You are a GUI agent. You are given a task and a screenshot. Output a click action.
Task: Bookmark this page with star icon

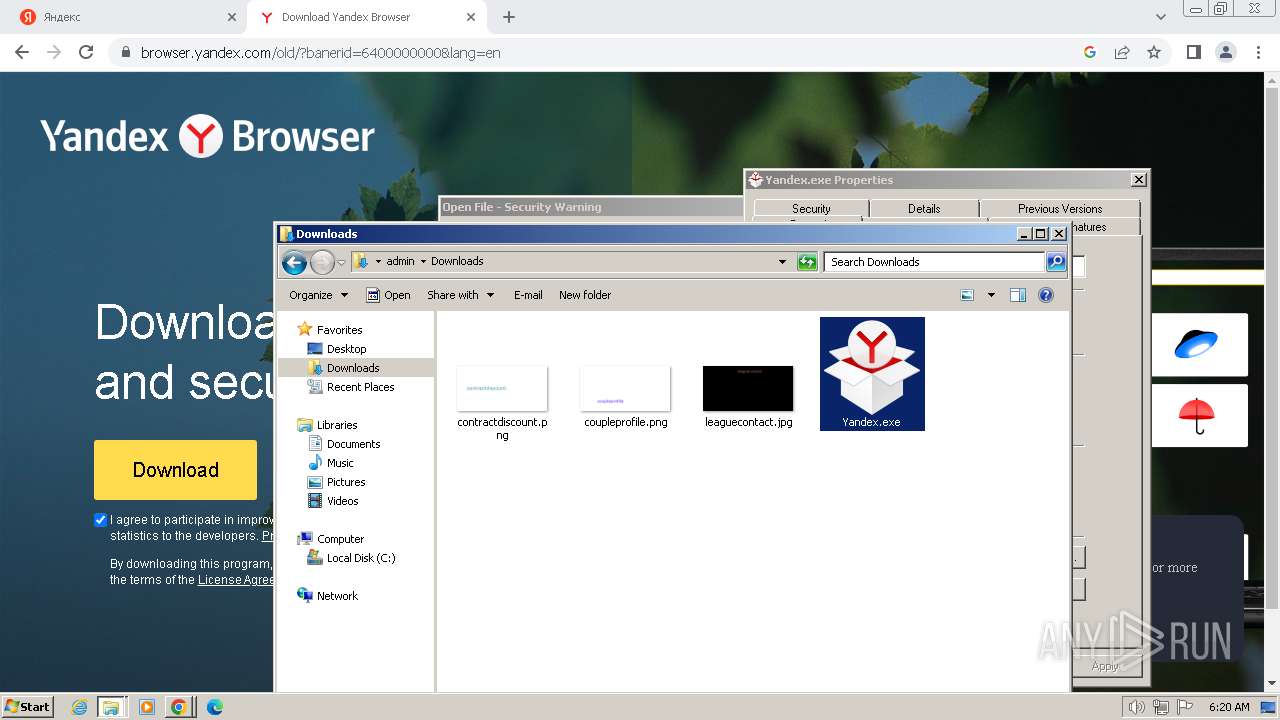(1154, 52)
